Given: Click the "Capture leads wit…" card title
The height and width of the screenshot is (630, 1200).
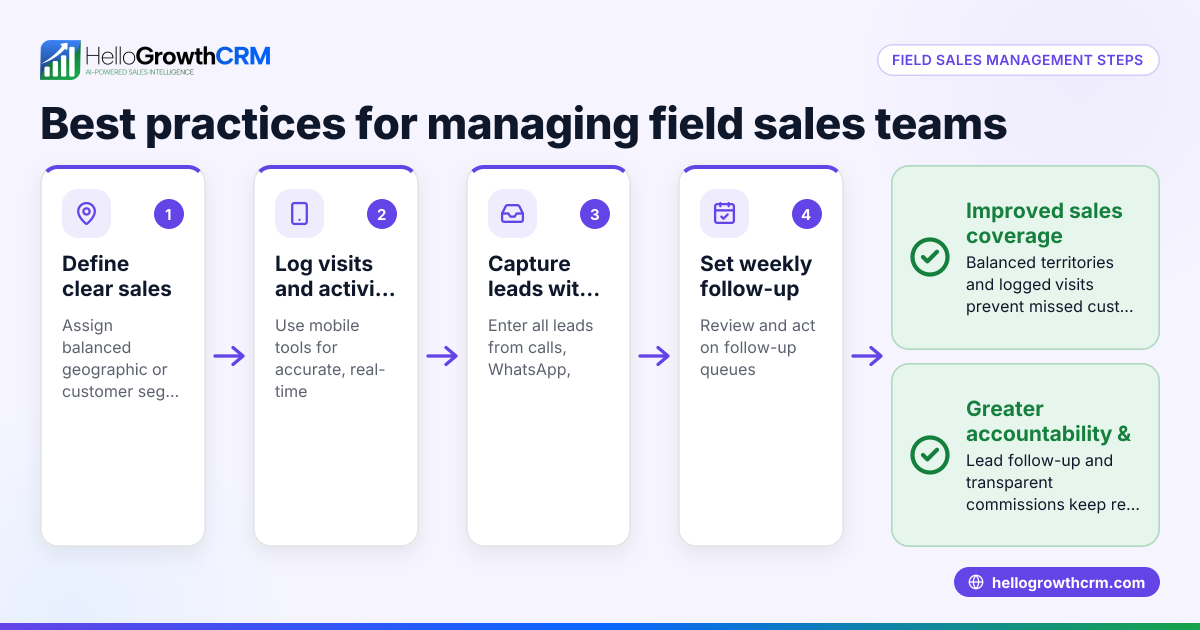Looking at the screenshot, I should pos(544,277).
